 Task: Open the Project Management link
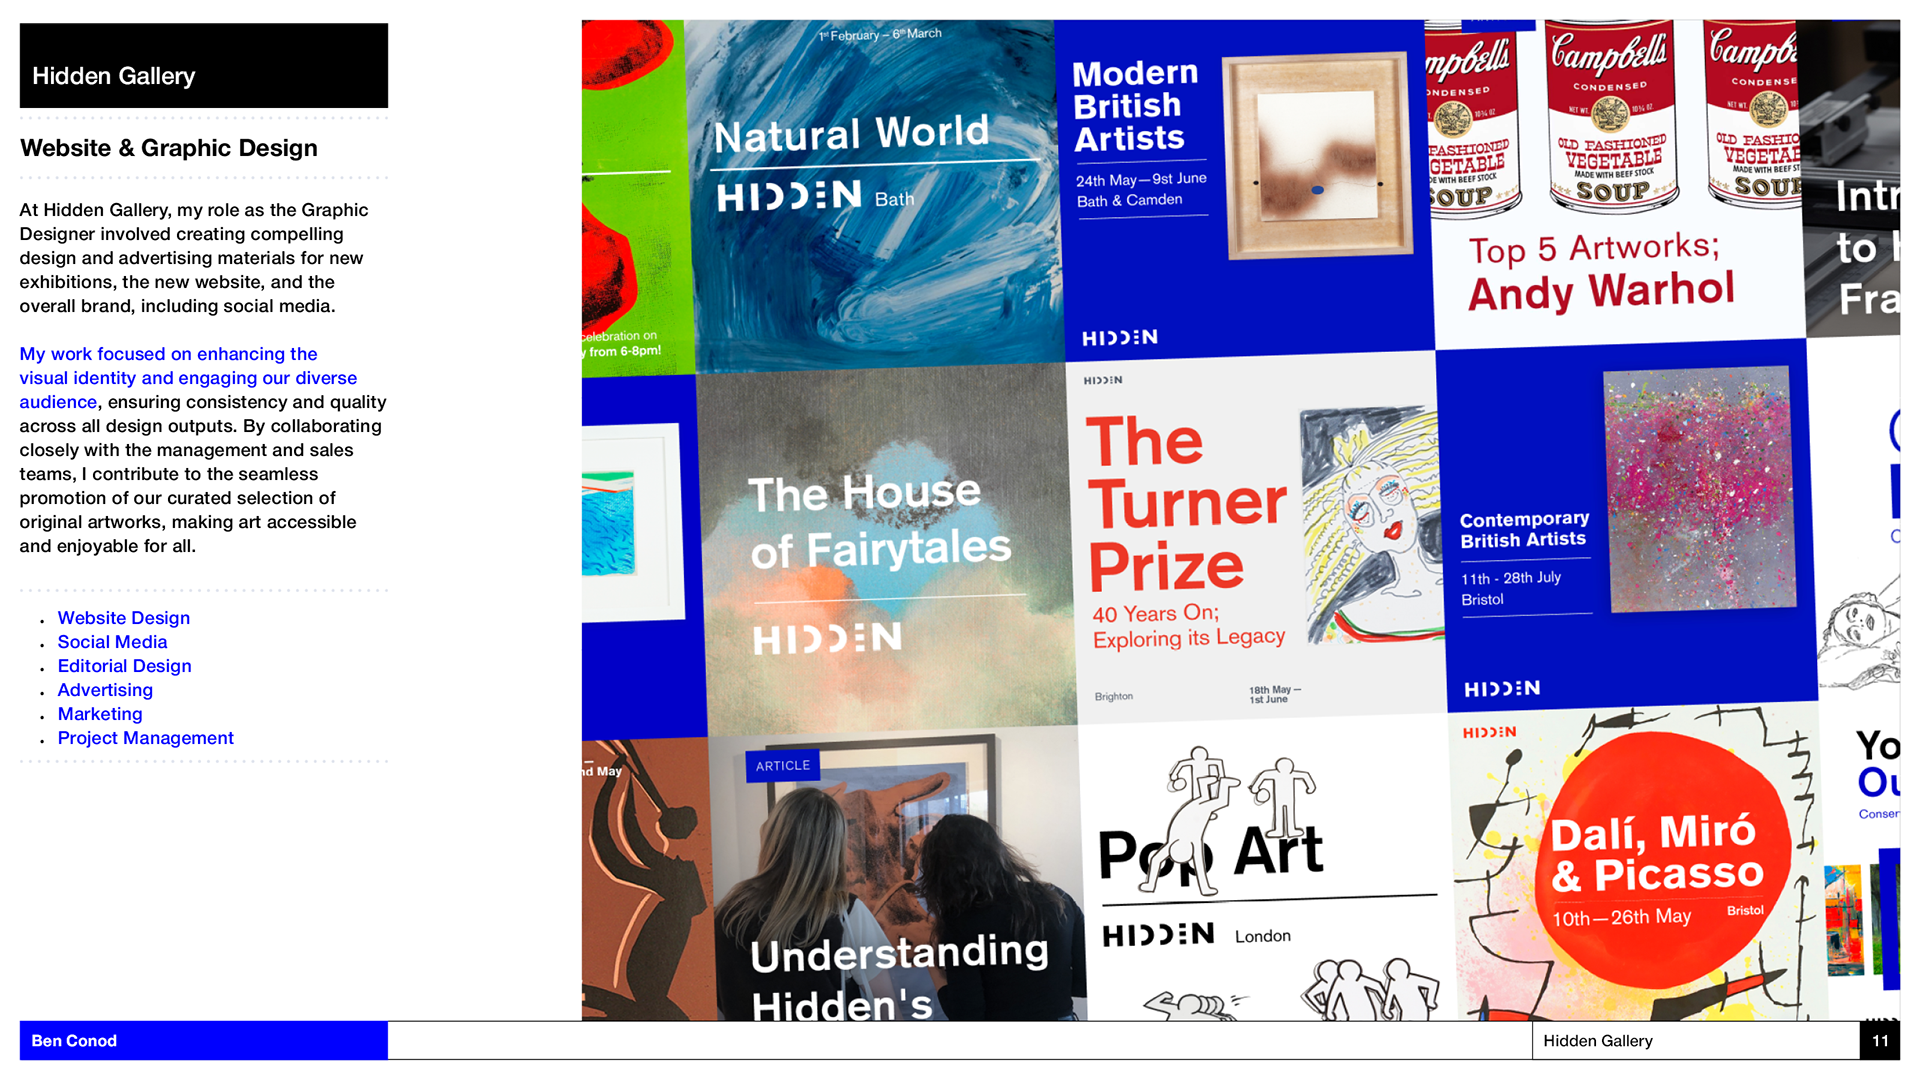pyautogui.click(x=145, y=738)
